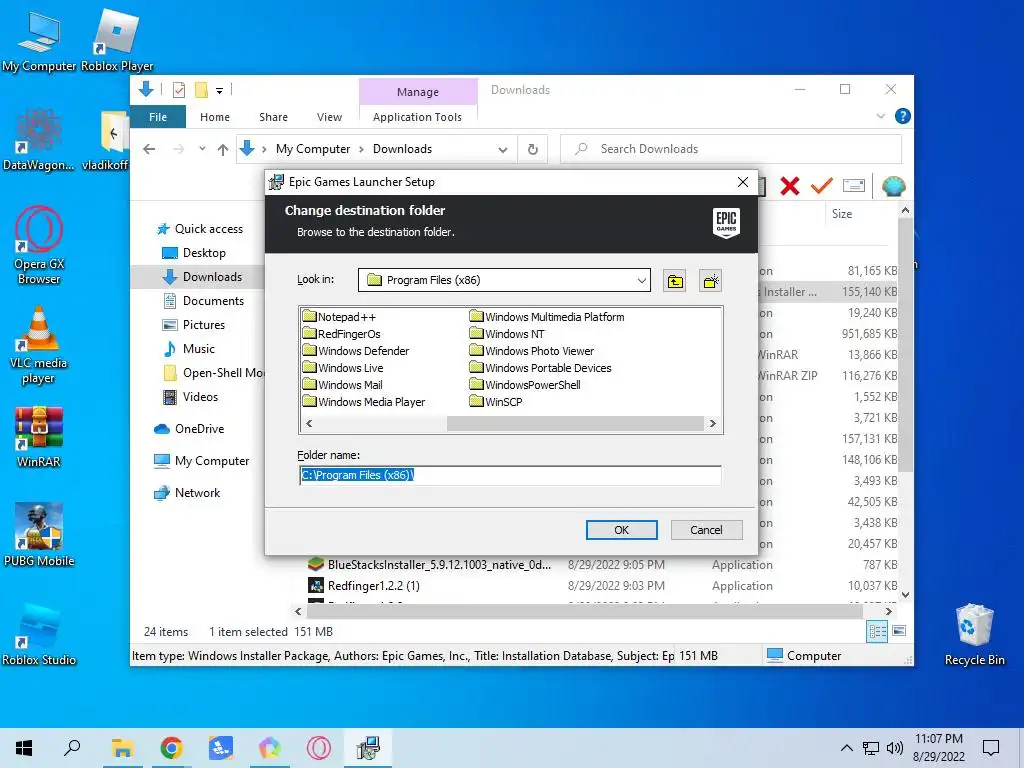Image resolution: width=1024 pixels, height=768 pixels.
Task: Open the Application Tools tab
Action: click(417, 117)
